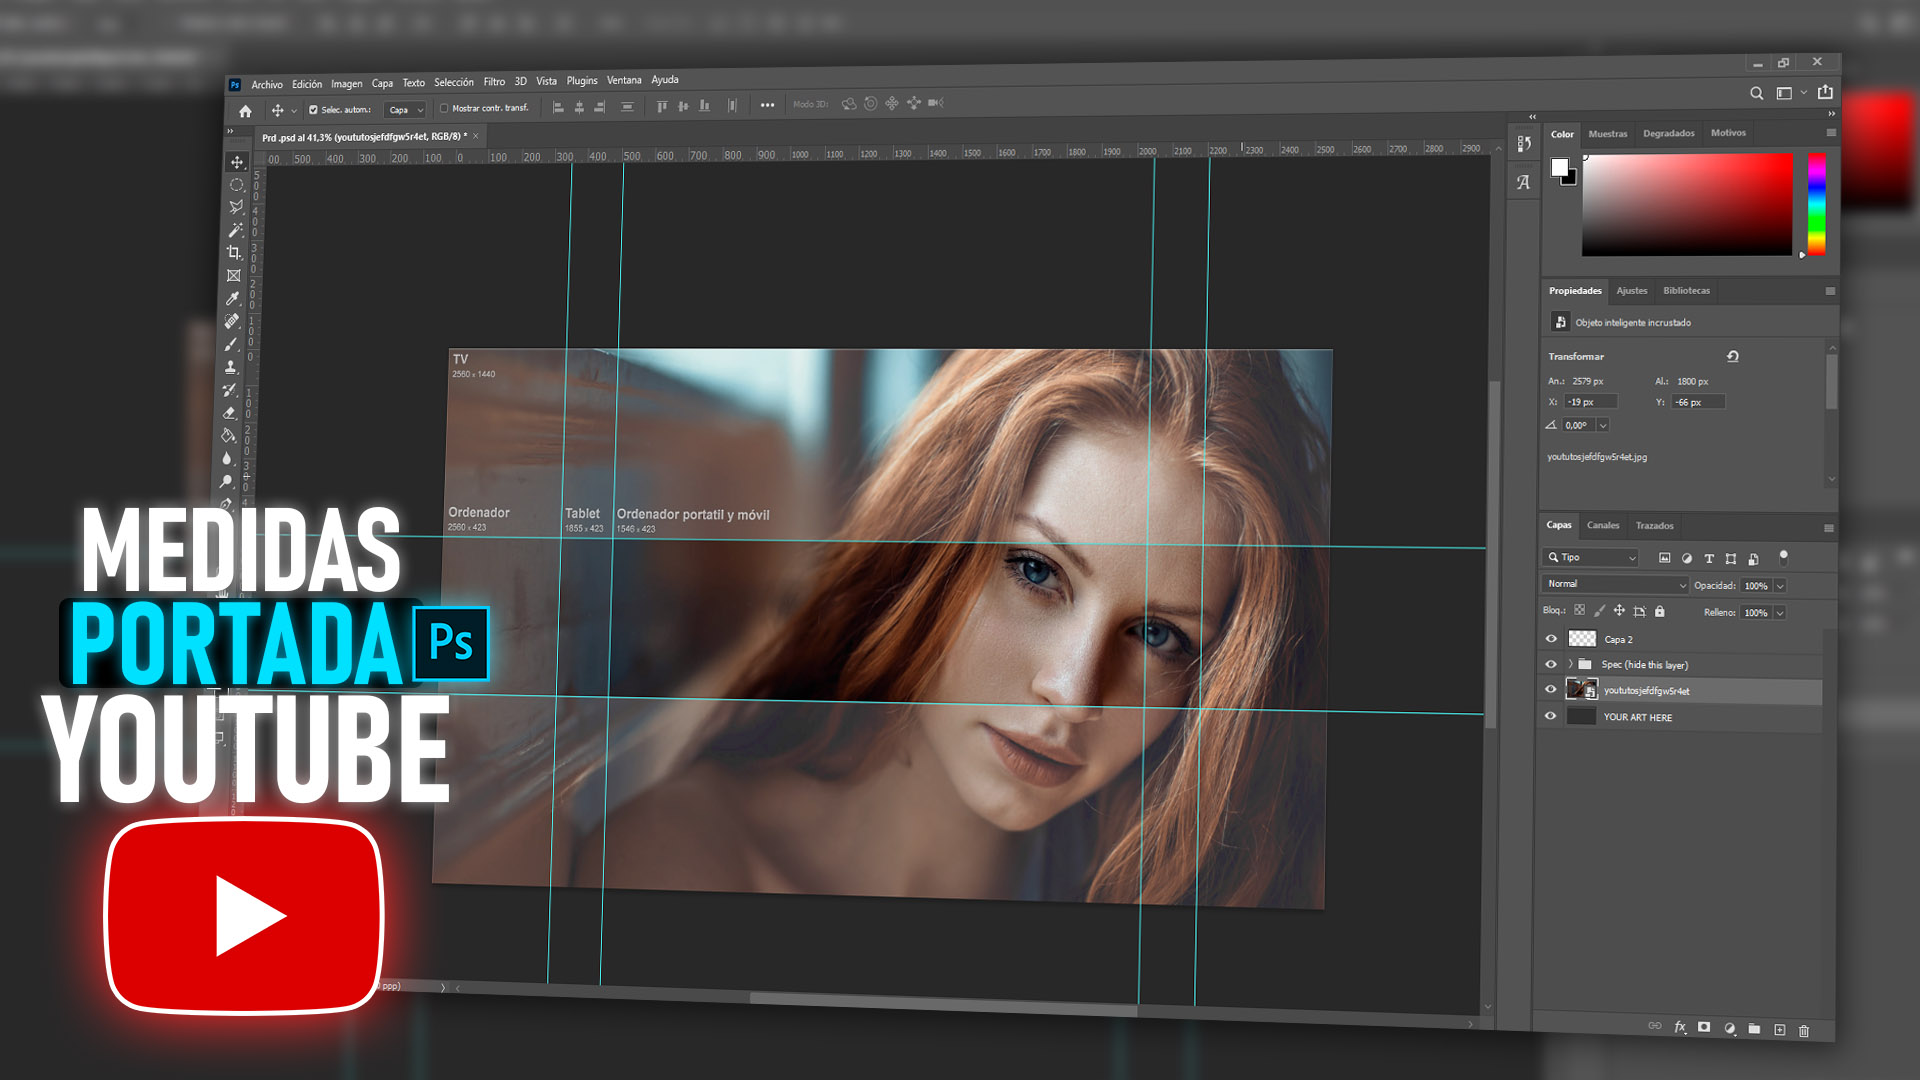Toggle Selec. autom. checkbox
Viewport: 1920px width, 1080px height.
point(313,110)
